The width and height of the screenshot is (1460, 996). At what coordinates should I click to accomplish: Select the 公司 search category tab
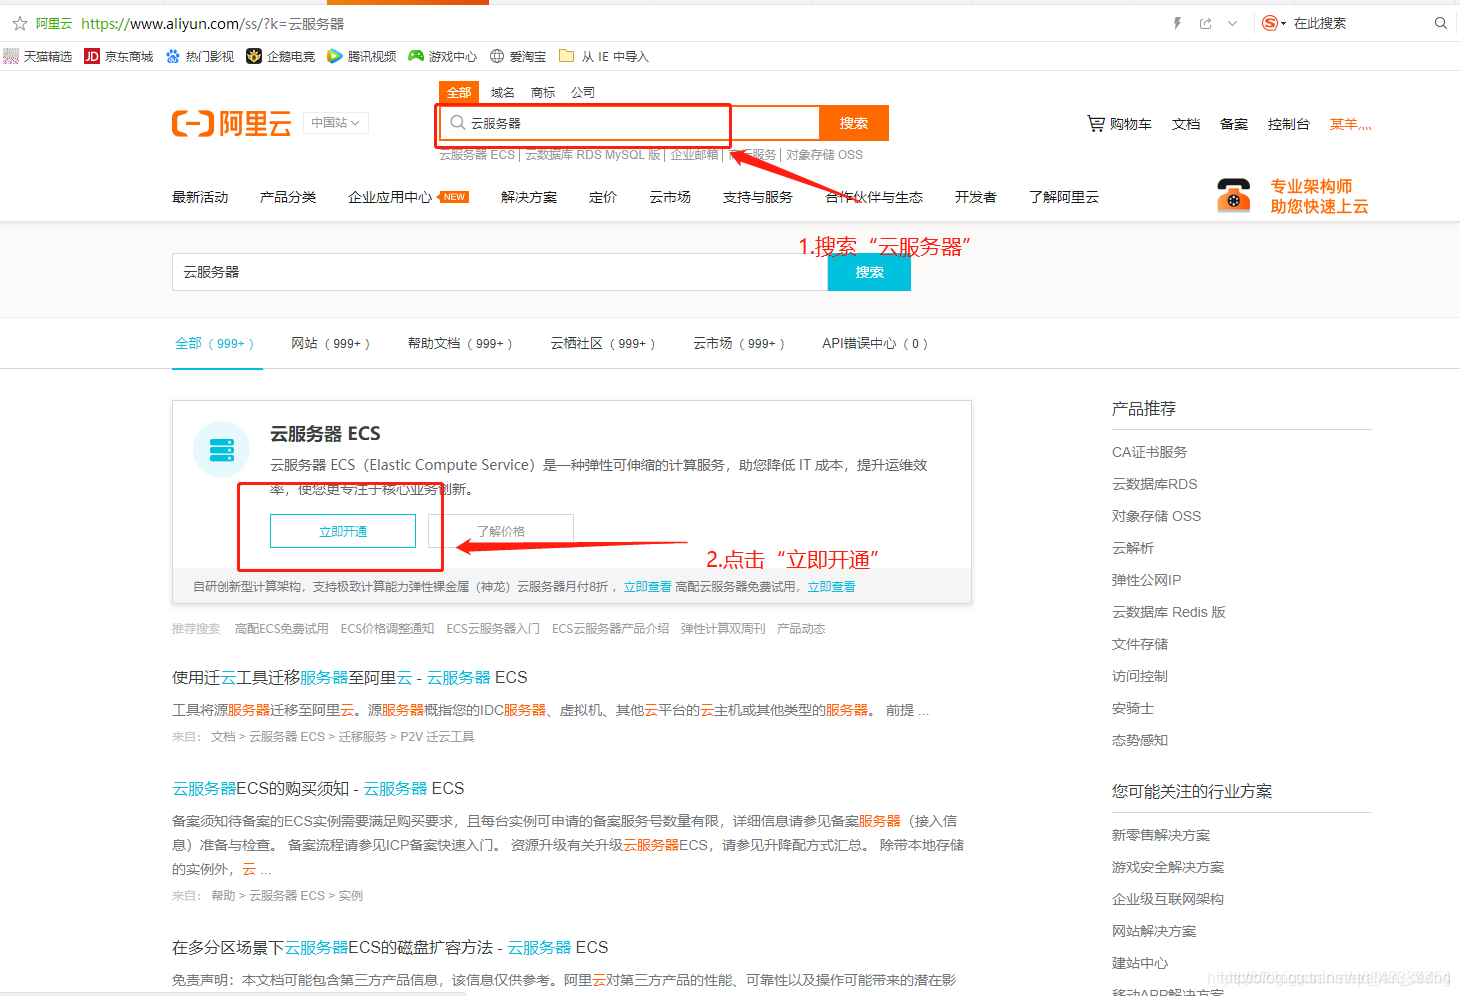click(583, 92)
